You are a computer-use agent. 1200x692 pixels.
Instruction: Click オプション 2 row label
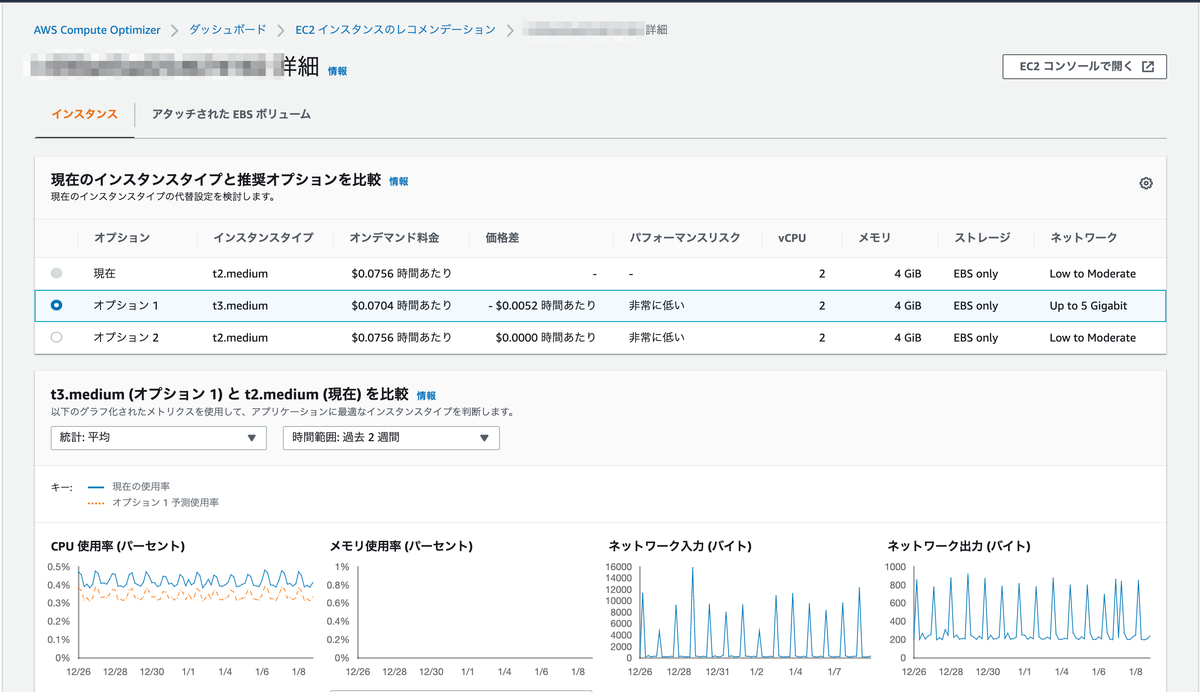coord(126,338)
